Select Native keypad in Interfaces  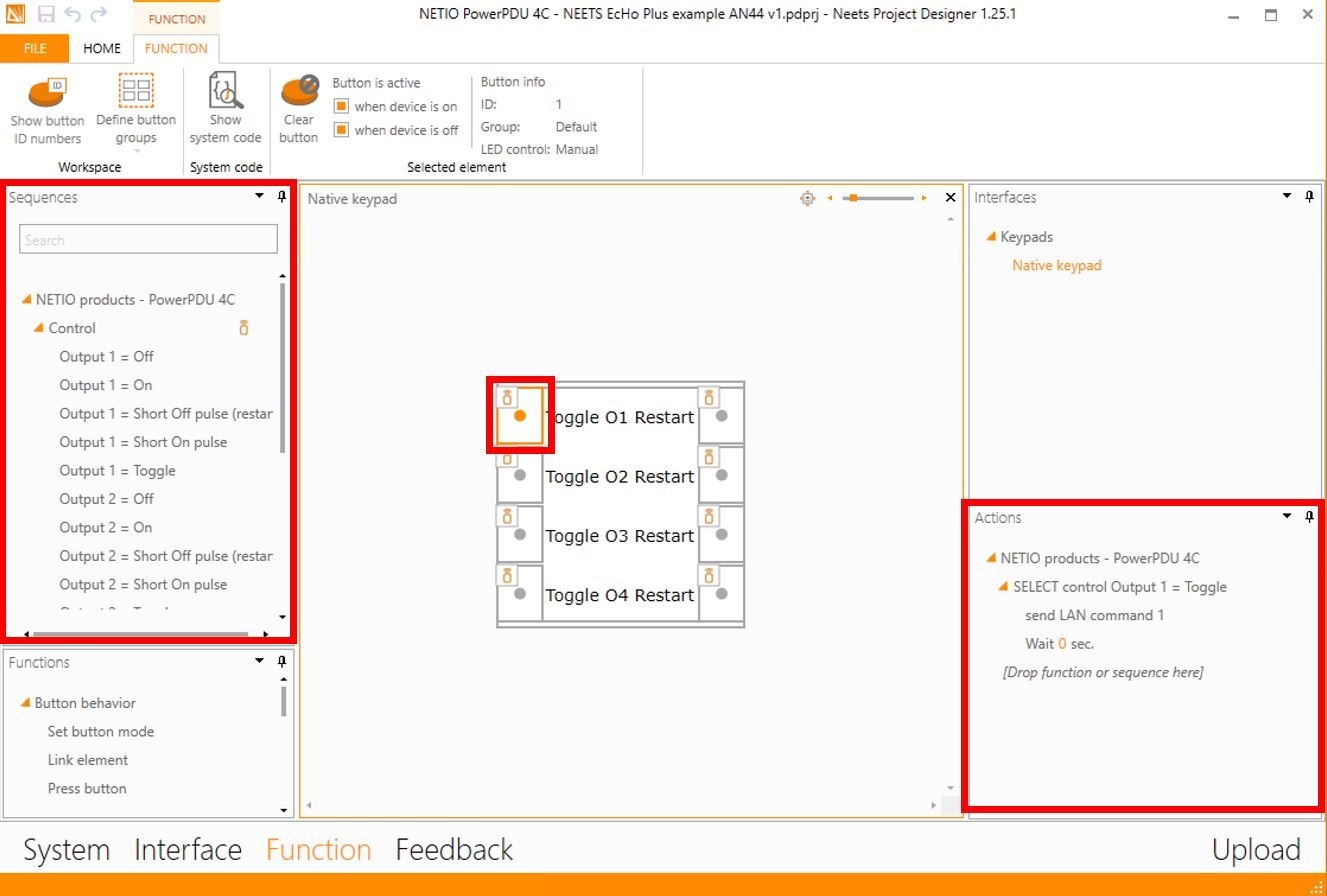click(x=1057, y=265)
